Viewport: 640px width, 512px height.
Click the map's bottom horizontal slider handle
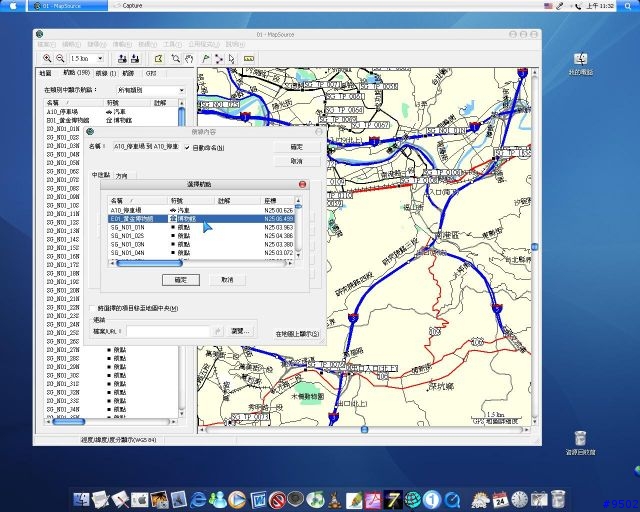coord(364,430)
